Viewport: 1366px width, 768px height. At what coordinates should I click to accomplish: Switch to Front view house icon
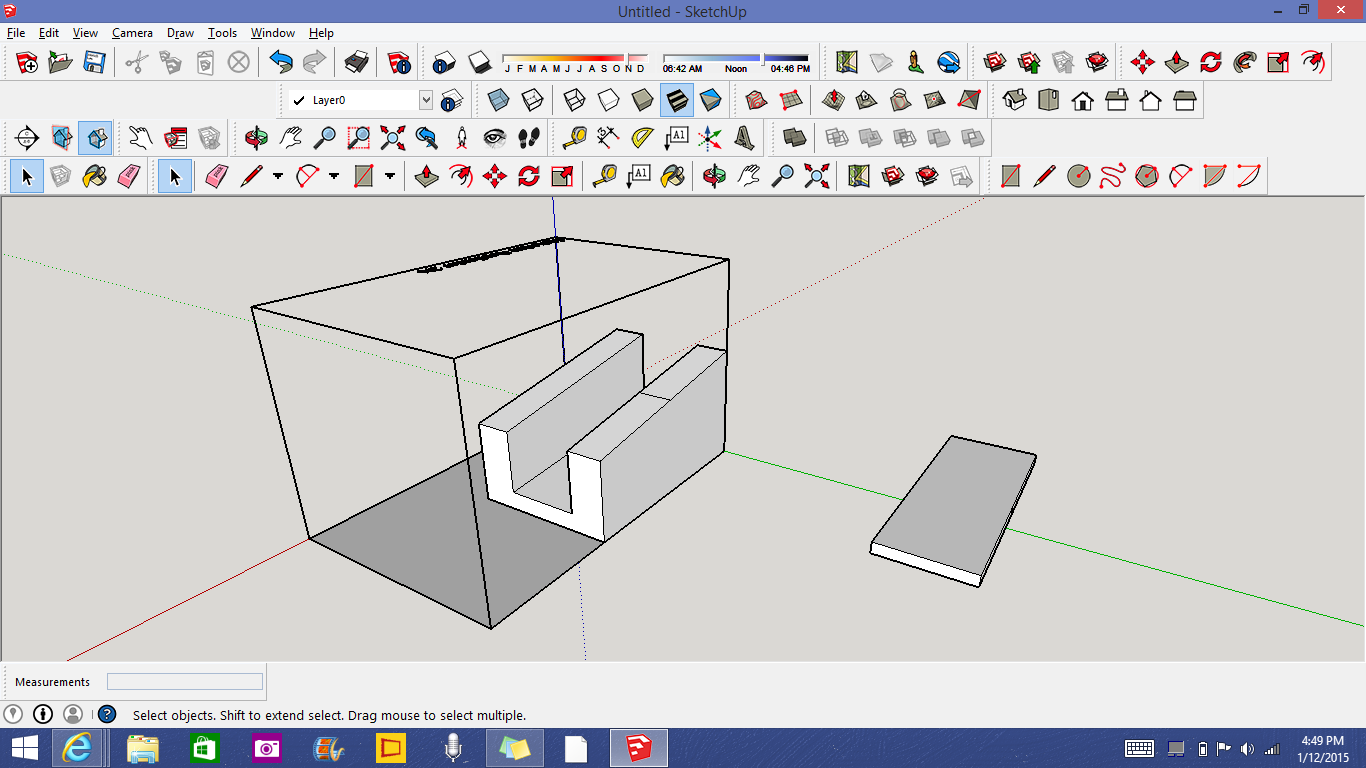coord(1083,100)
